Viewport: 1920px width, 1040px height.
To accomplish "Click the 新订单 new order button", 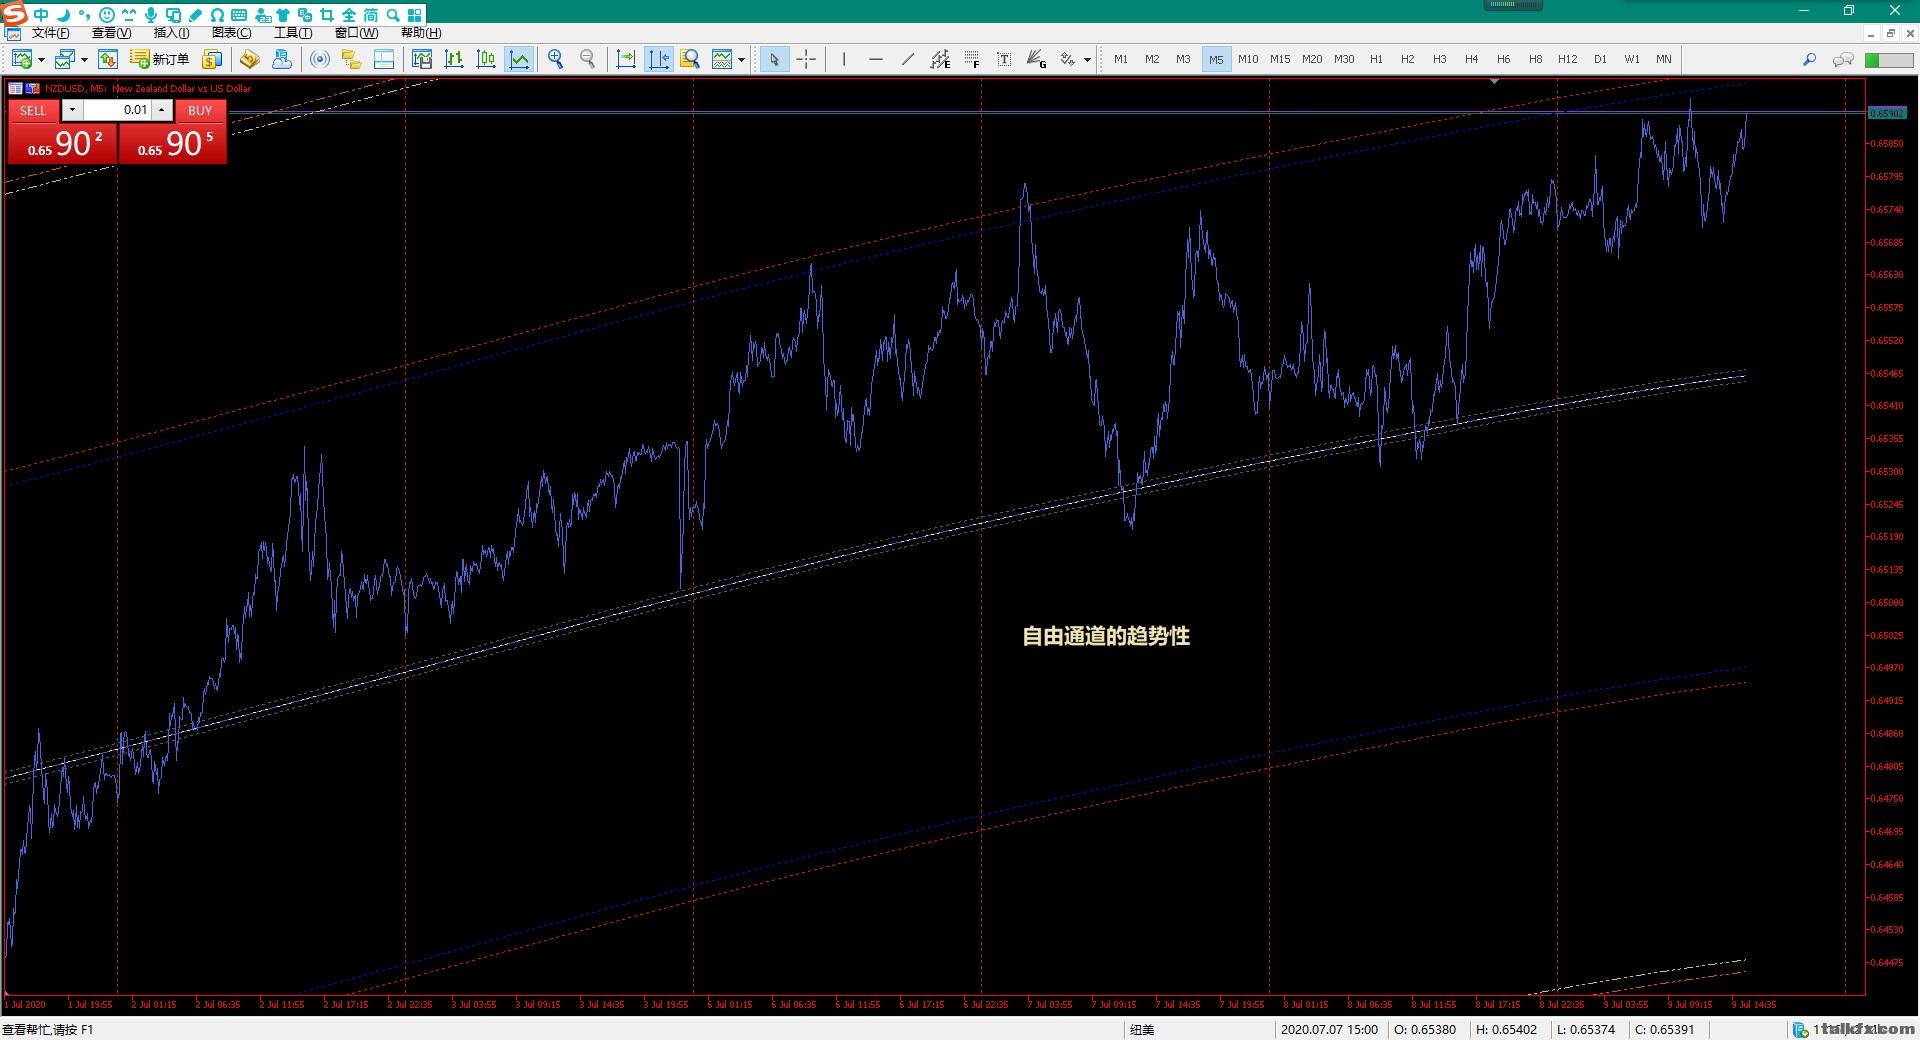I will coord(160,60).
